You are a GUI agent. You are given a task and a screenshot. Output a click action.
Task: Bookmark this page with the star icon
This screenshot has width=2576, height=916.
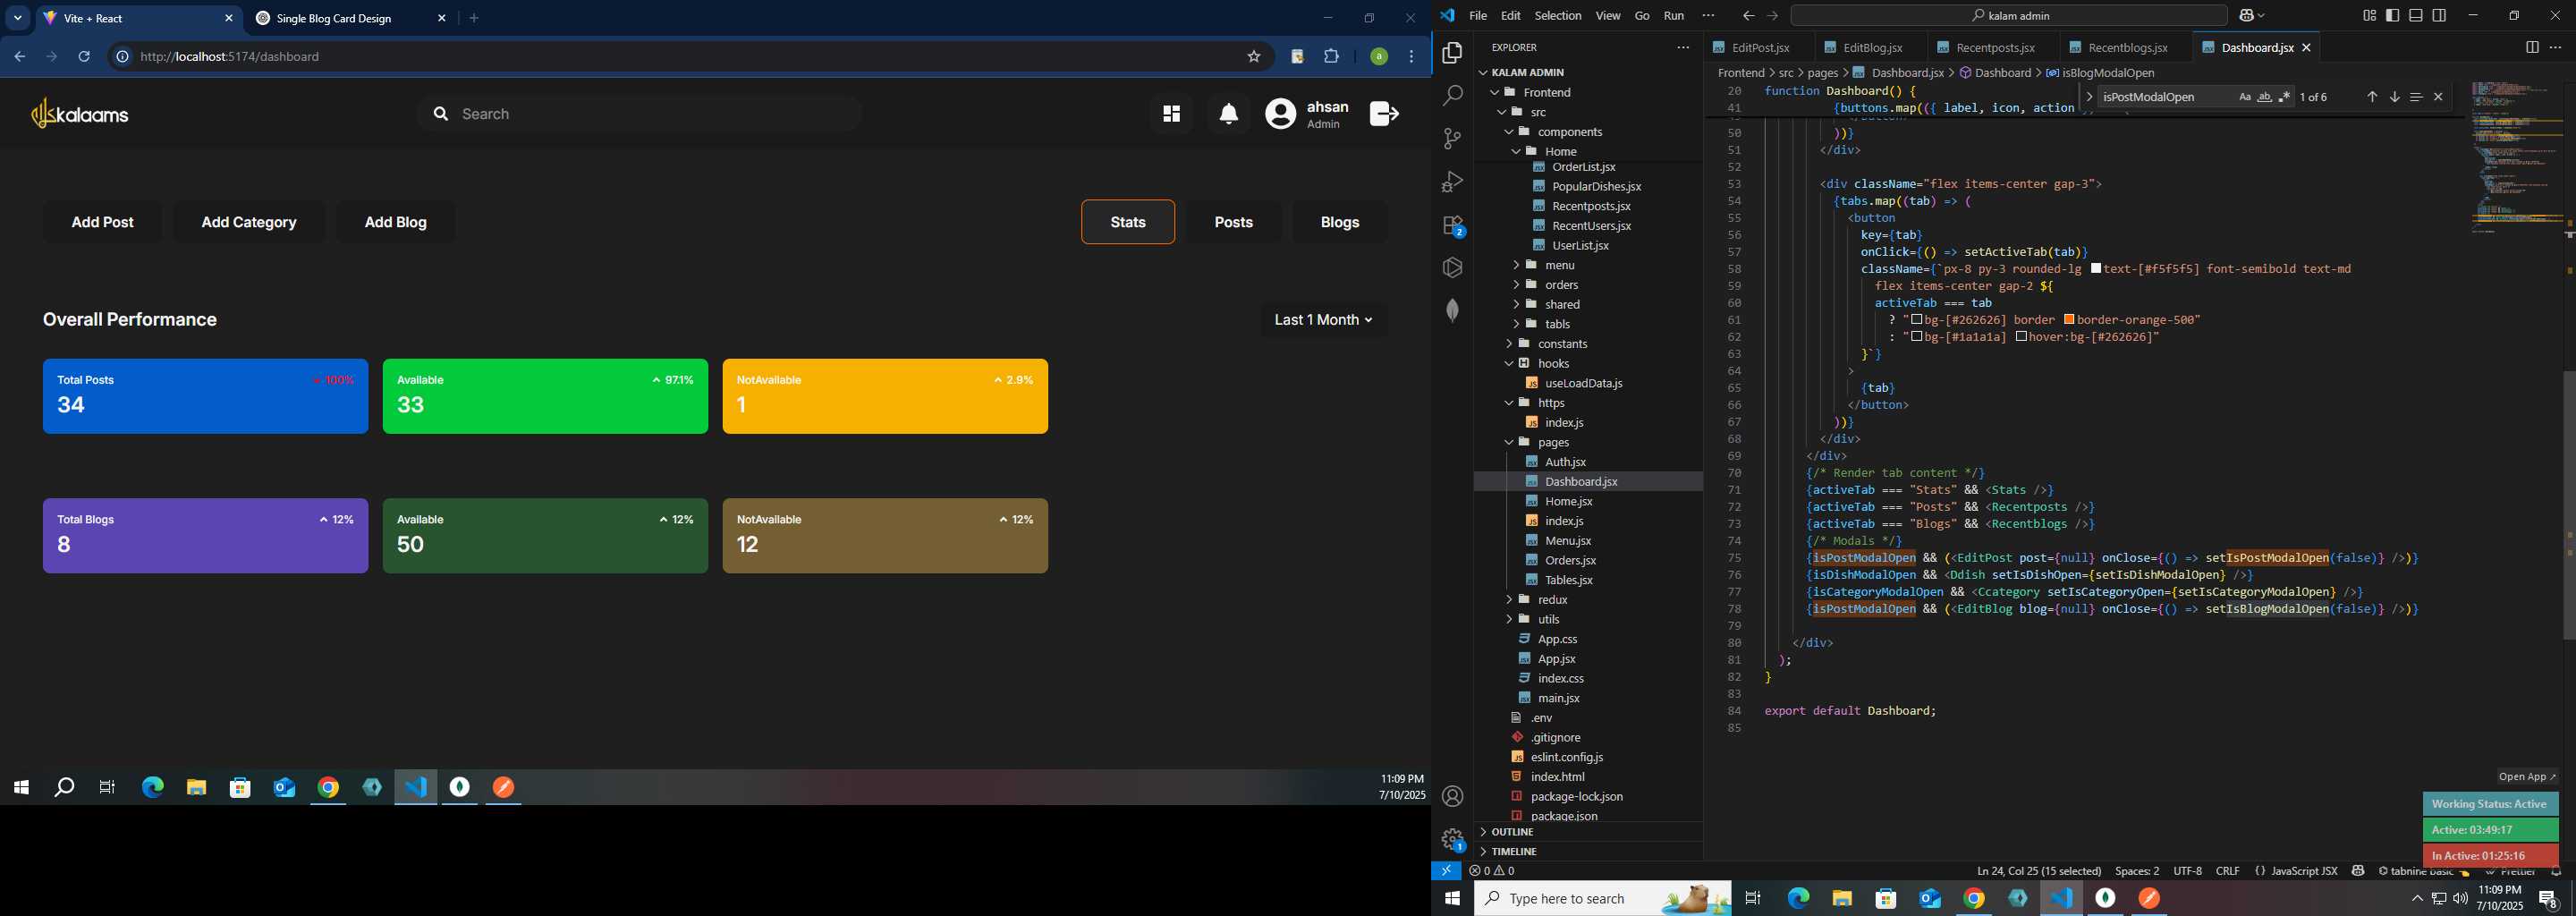tap(1253, 57)
